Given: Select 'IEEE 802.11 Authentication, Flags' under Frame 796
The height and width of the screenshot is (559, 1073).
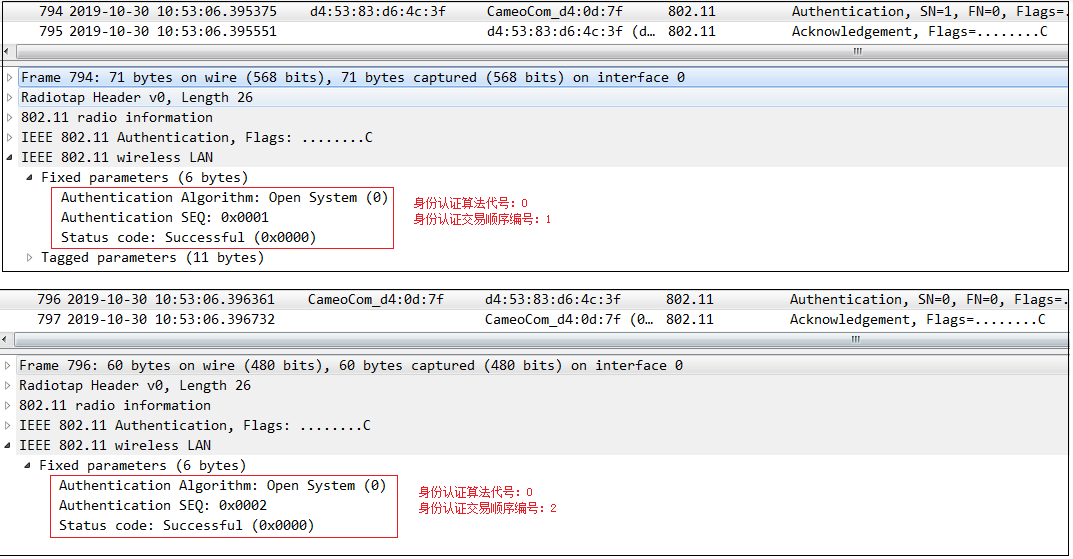Looking at the screenshot, I should coord(195,426).
